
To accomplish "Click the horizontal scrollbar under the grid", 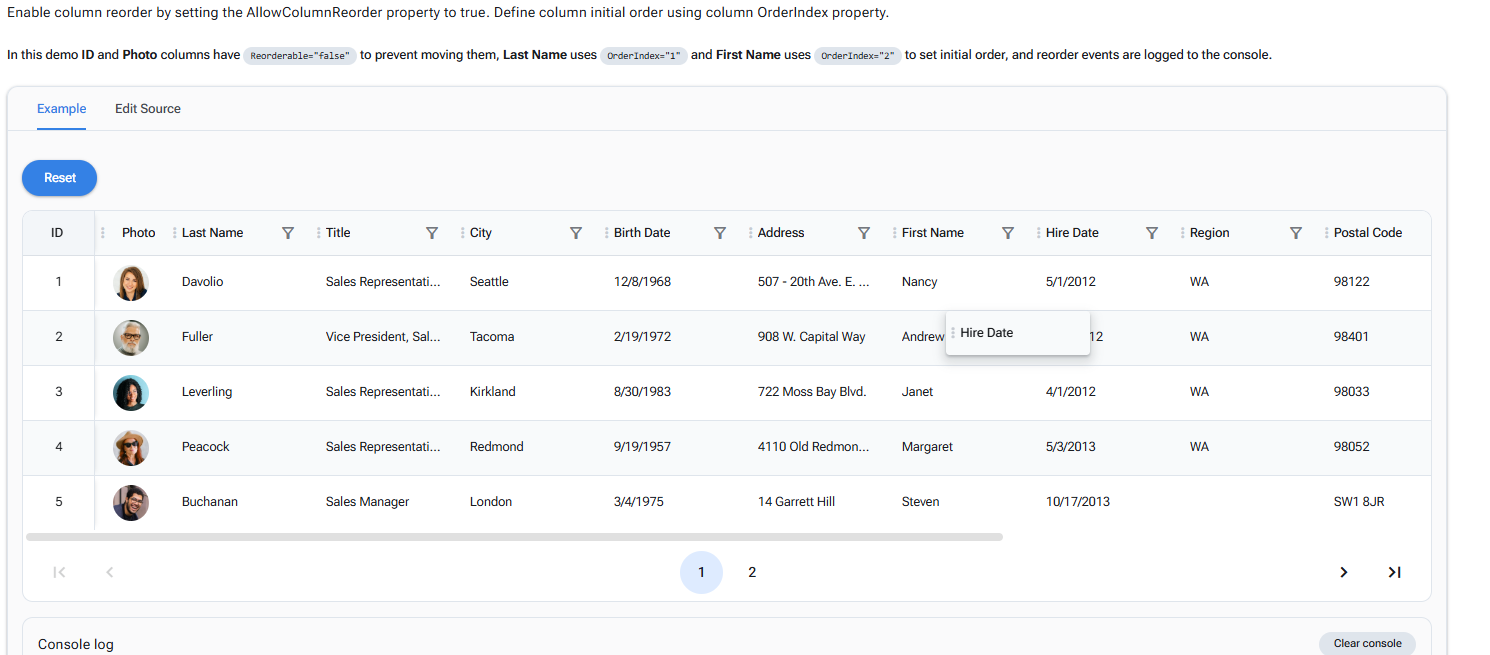I will click(x=514, y=537).
